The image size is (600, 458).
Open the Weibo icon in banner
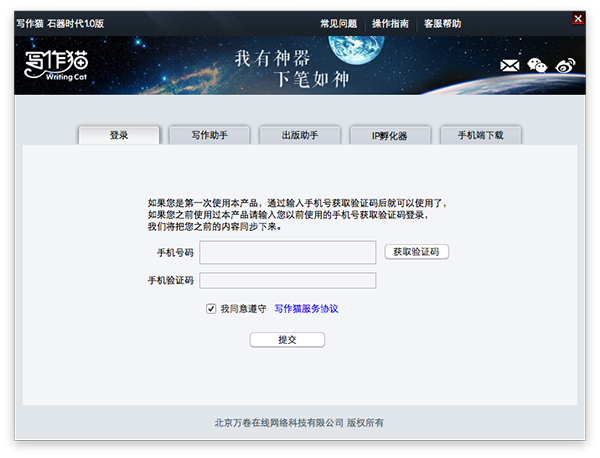click(567, 66)
